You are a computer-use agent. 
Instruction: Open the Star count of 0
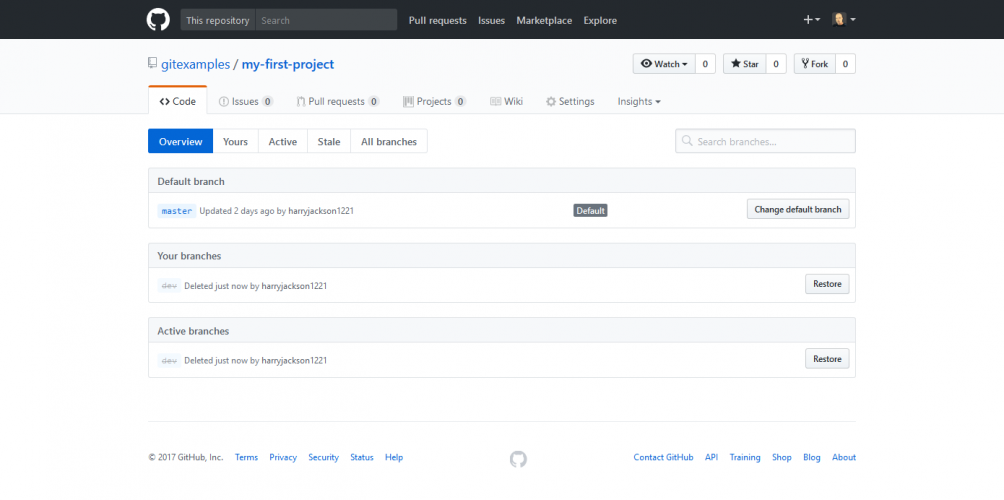776,64
